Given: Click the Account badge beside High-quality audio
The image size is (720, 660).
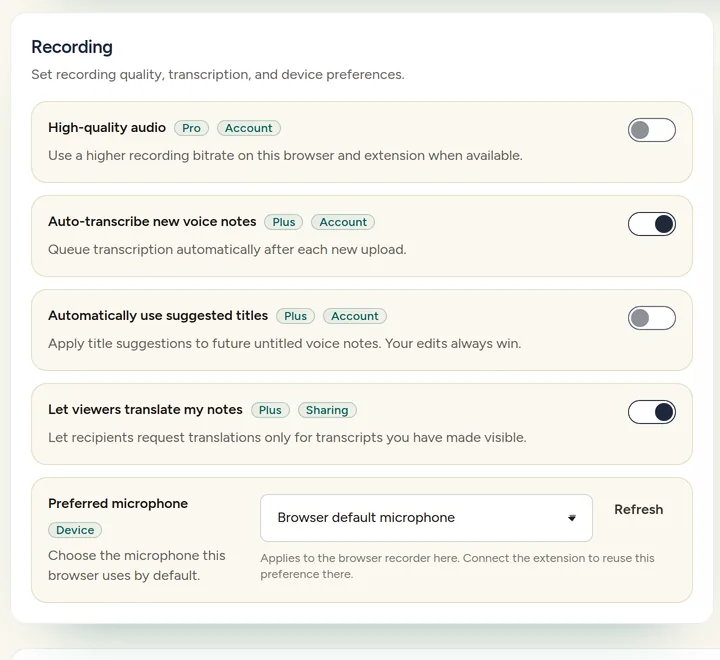Looking at the screenshot, I should pyautogui.click(x=248, y=128).
